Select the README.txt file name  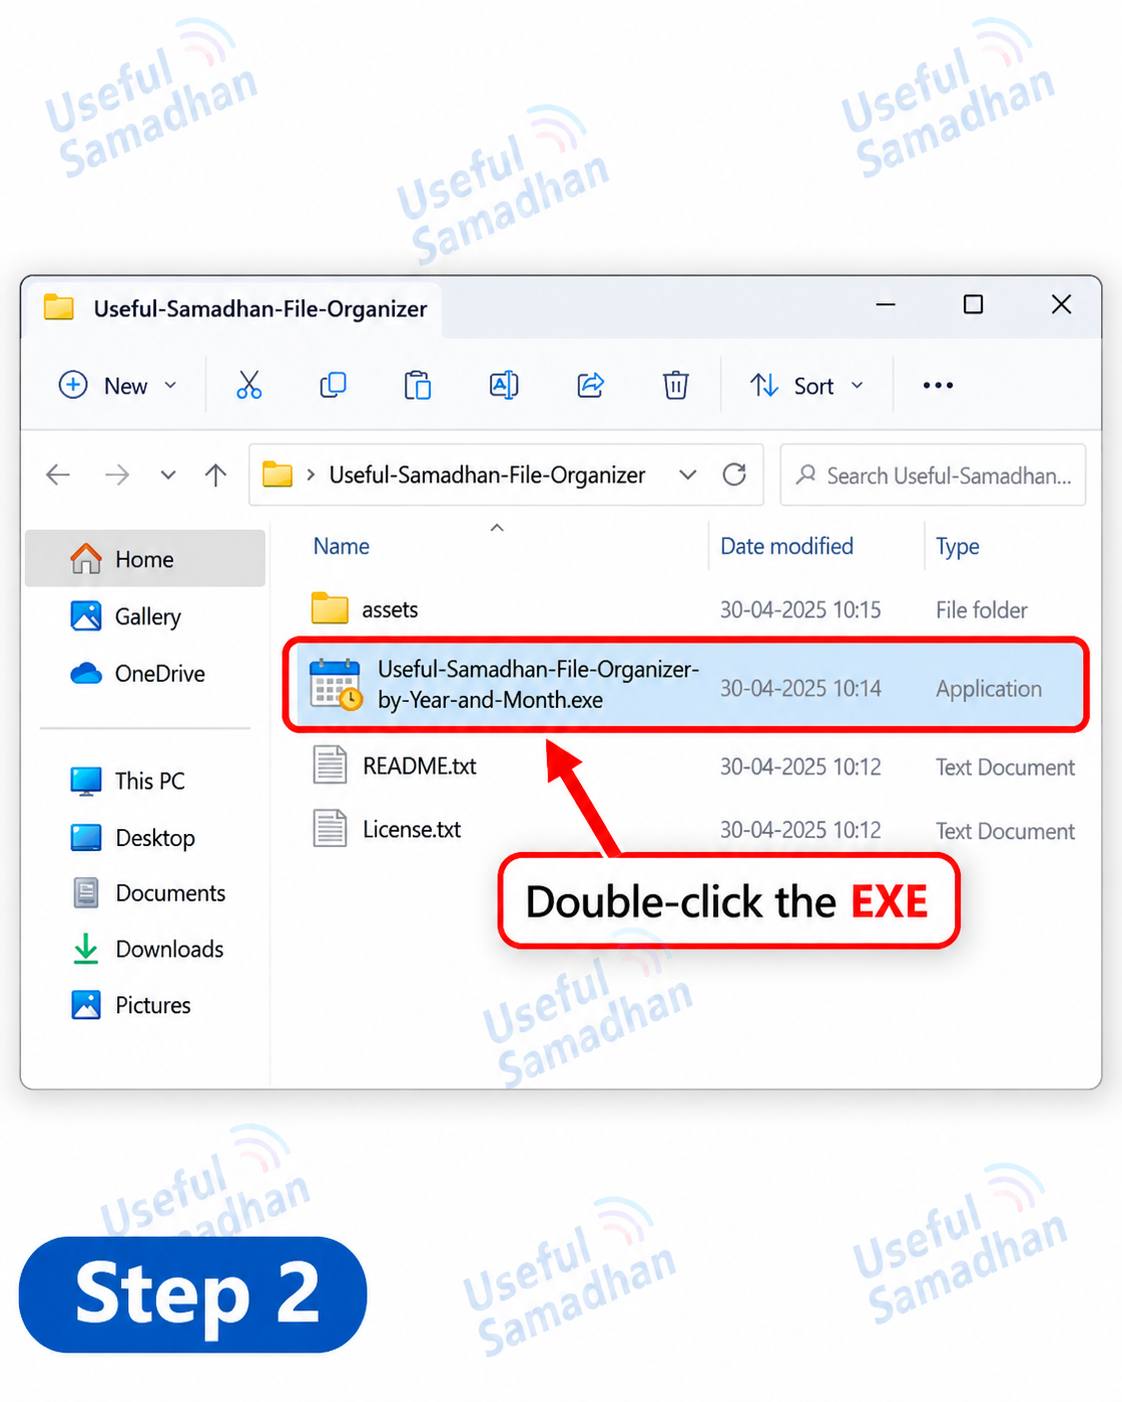[x=420, y=766]
